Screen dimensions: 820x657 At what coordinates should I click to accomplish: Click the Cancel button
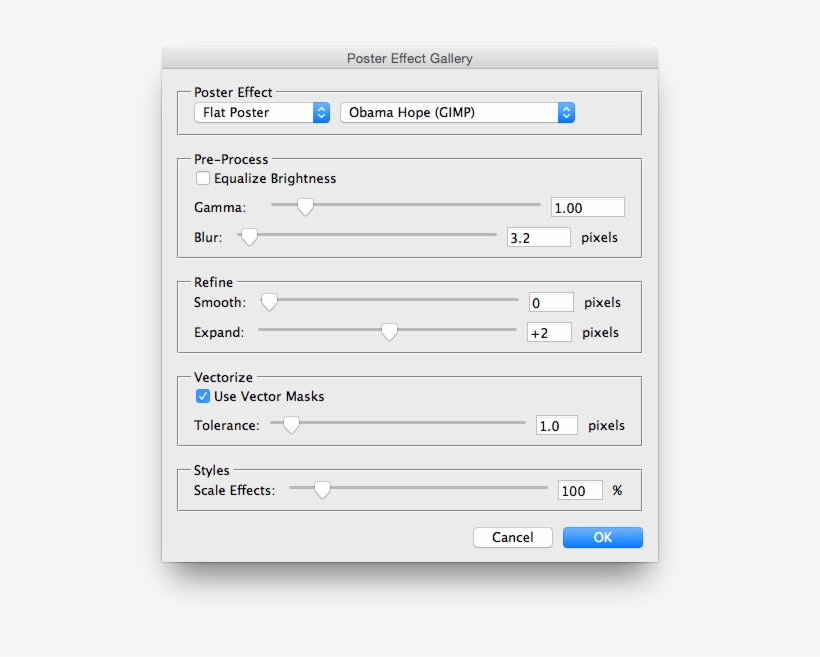512,537
